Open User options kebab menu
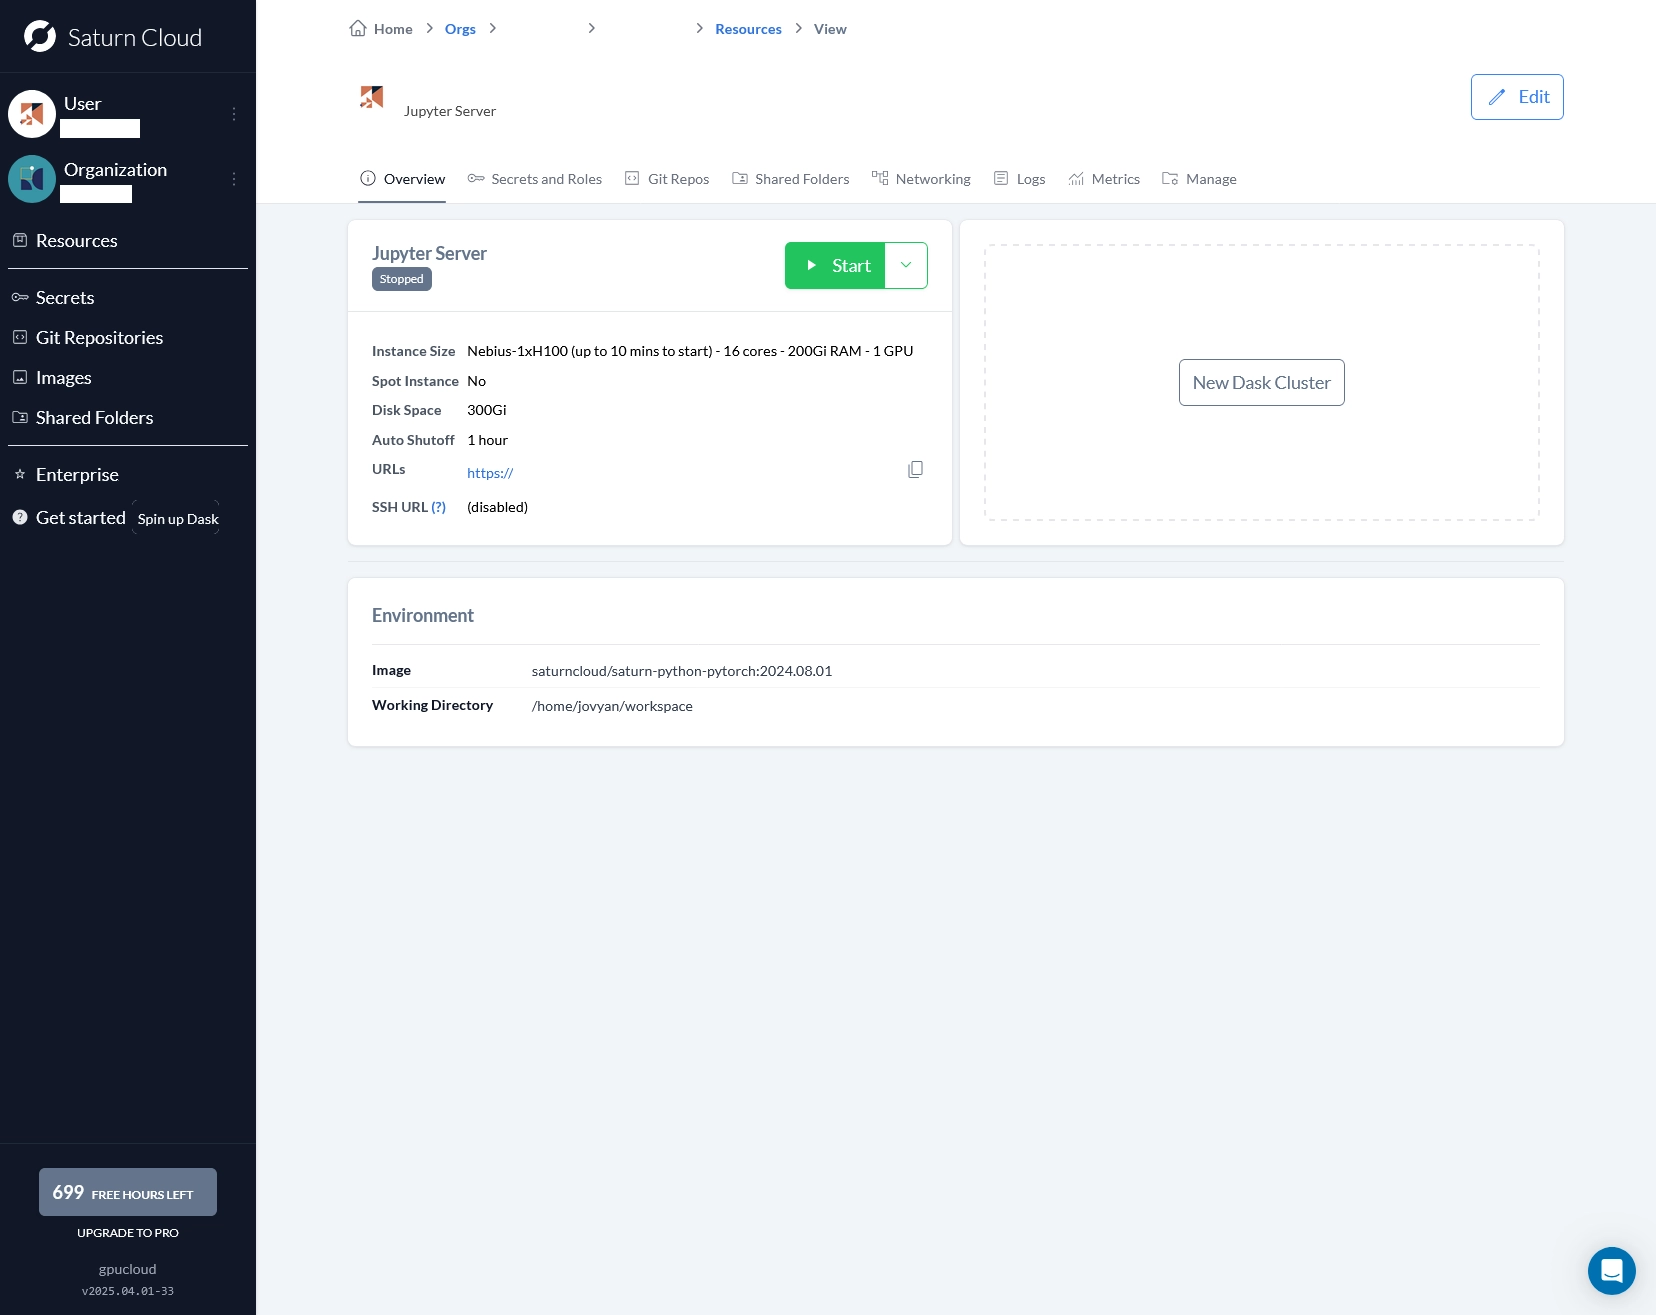Screen dimensions: 1656x1315 [234, 114]
